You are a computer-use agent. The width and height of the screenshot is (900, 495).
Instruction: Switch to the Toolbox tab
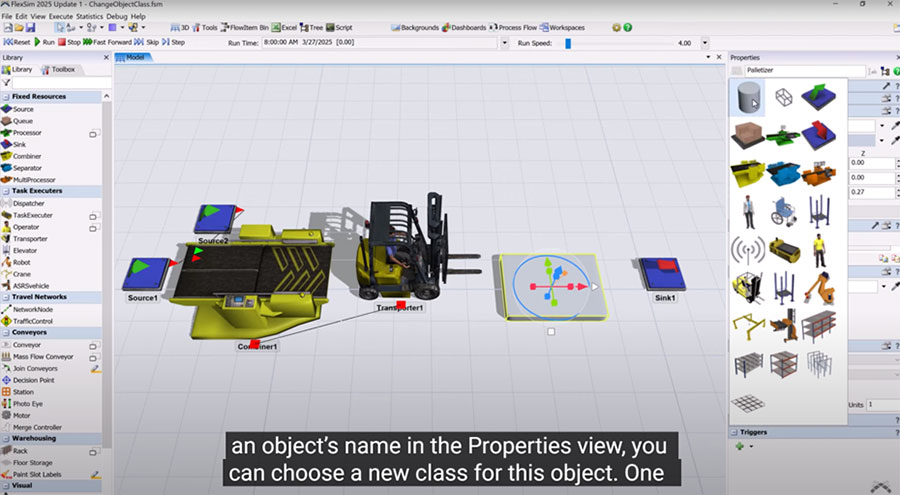[x=62, y=70]
